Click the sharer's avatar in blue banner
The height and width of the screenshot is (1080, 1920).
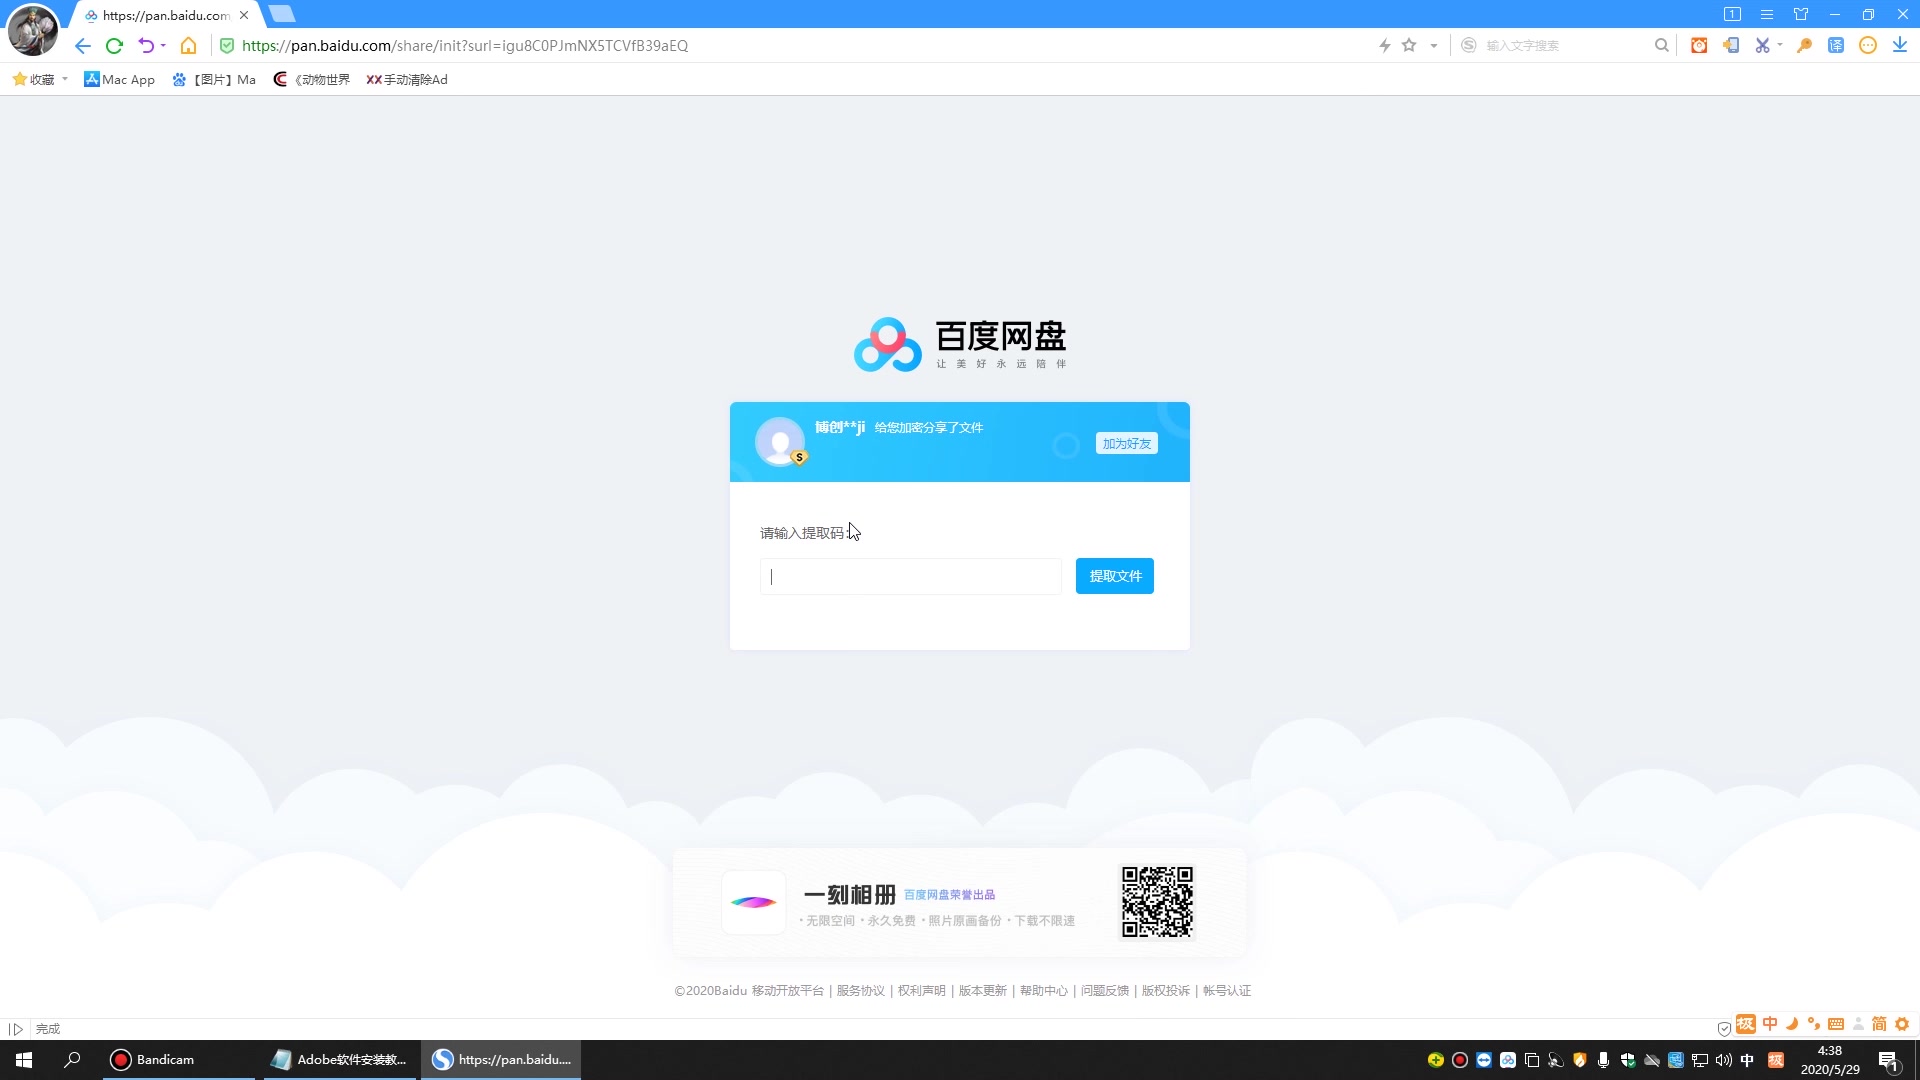pyautogui.click(x=780, y=441)
